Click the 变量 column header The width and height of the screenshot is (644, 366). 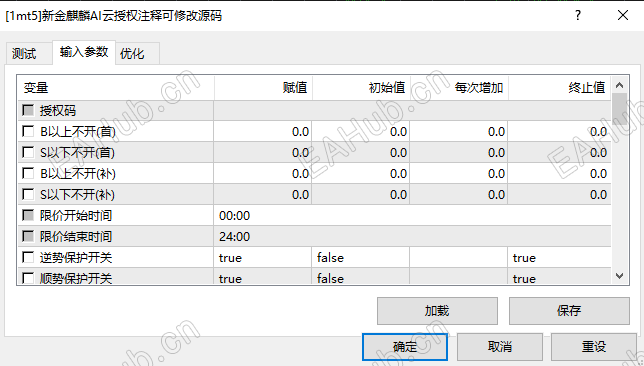tap(115, 87)
